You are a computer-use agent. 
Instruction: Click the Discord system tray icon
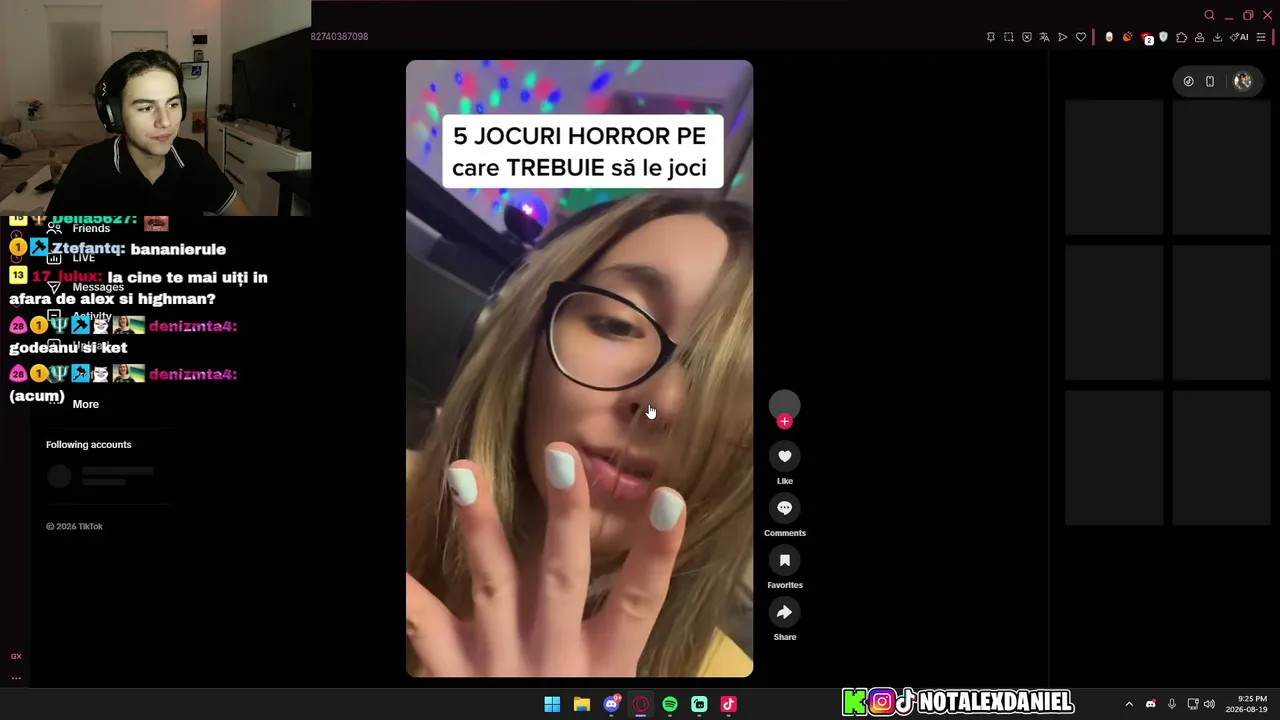(x=1150, y=704)
